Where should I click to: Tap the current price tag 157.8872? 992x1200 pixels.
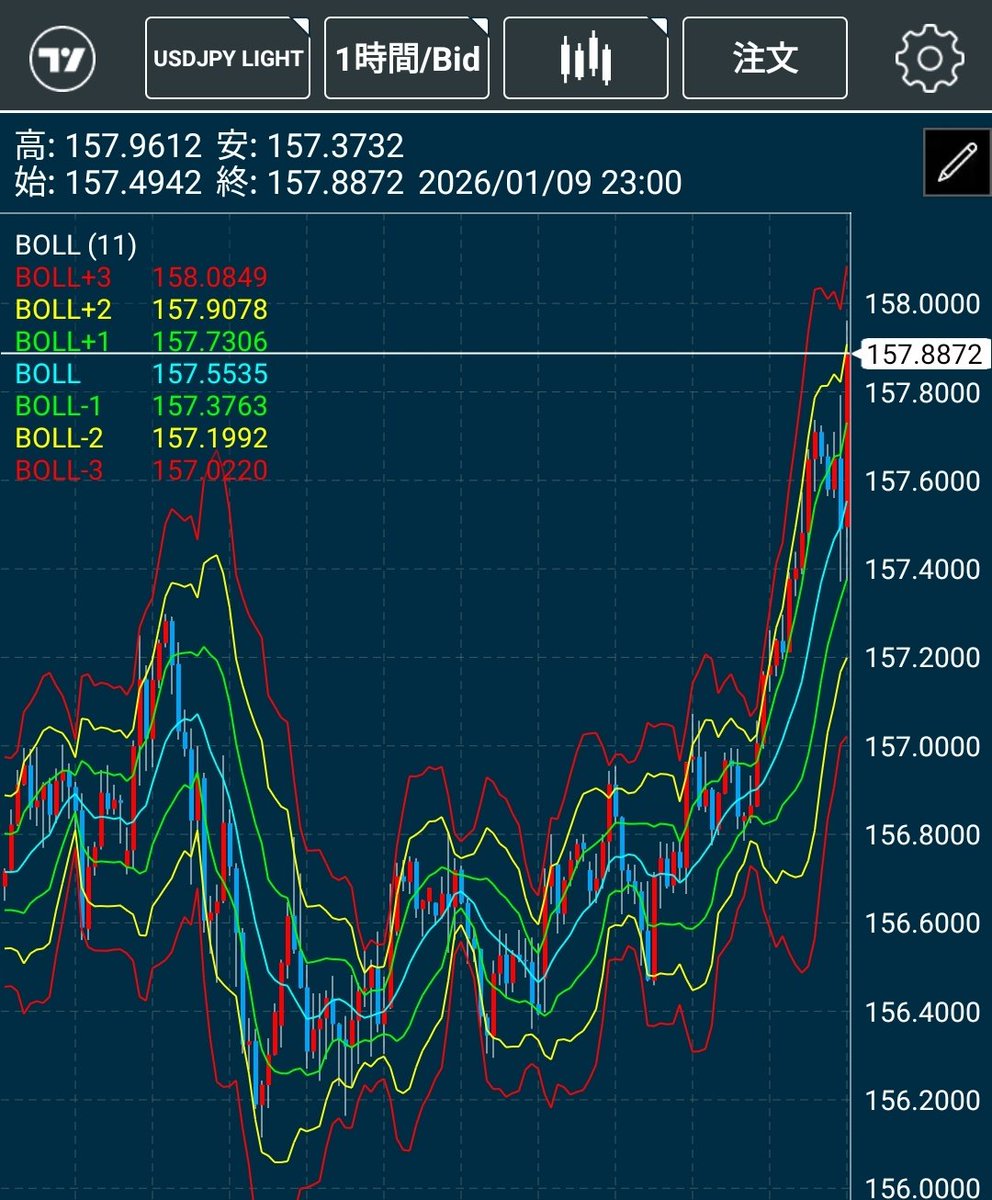click(x=924, y=354)
